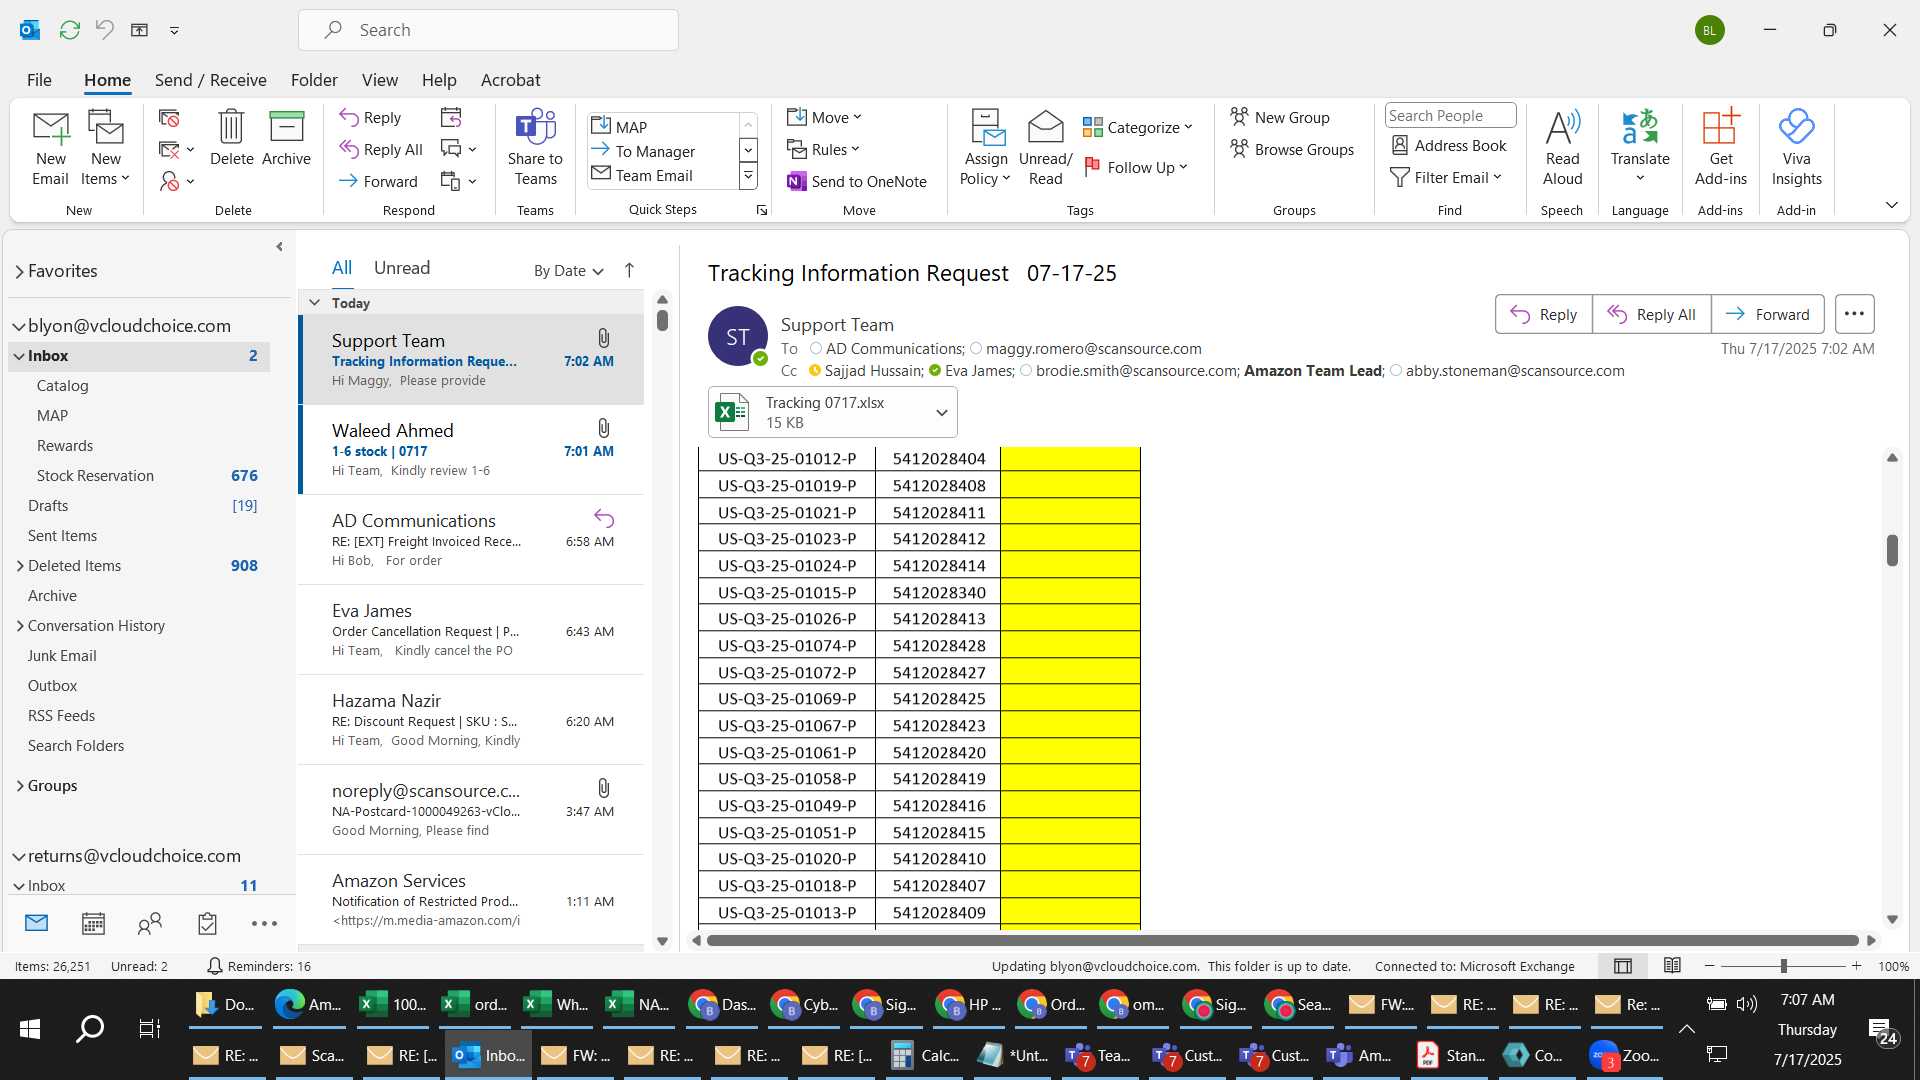1920x1080 pixels.
Task: Click Reply All button in reading pane
Action: tap(1651, 314)
